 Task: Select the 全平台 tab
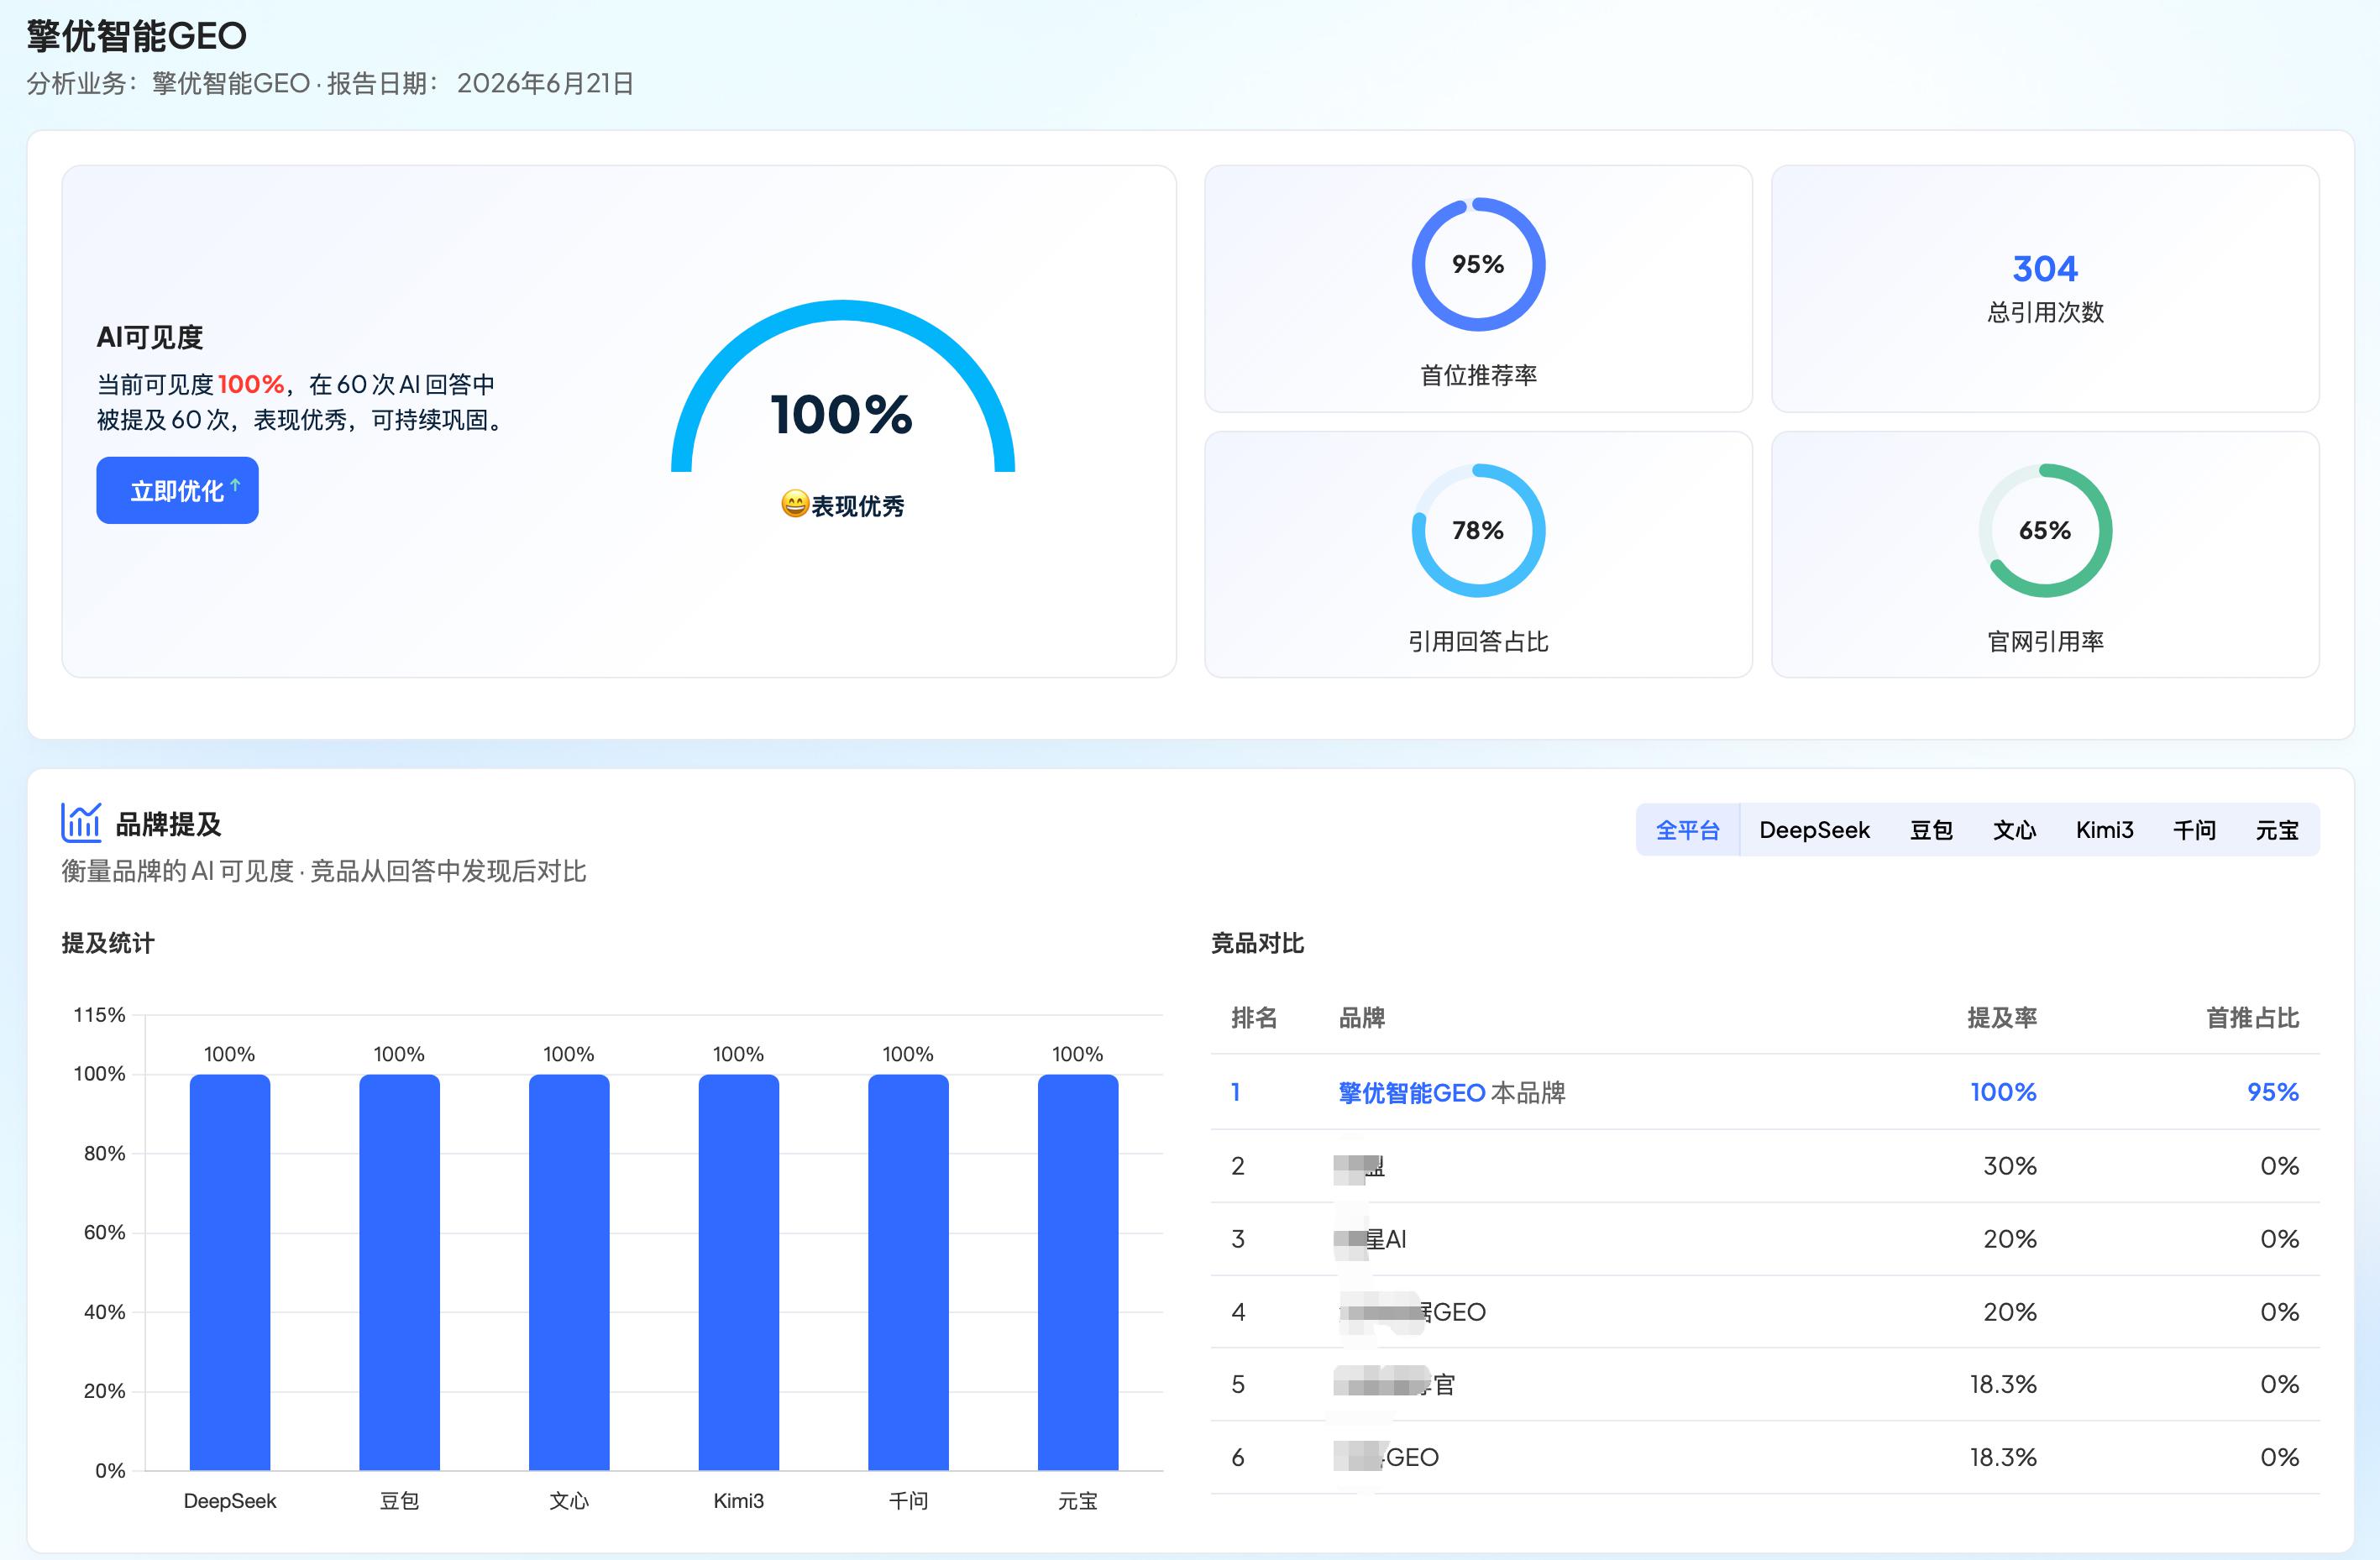(1687, 830)
